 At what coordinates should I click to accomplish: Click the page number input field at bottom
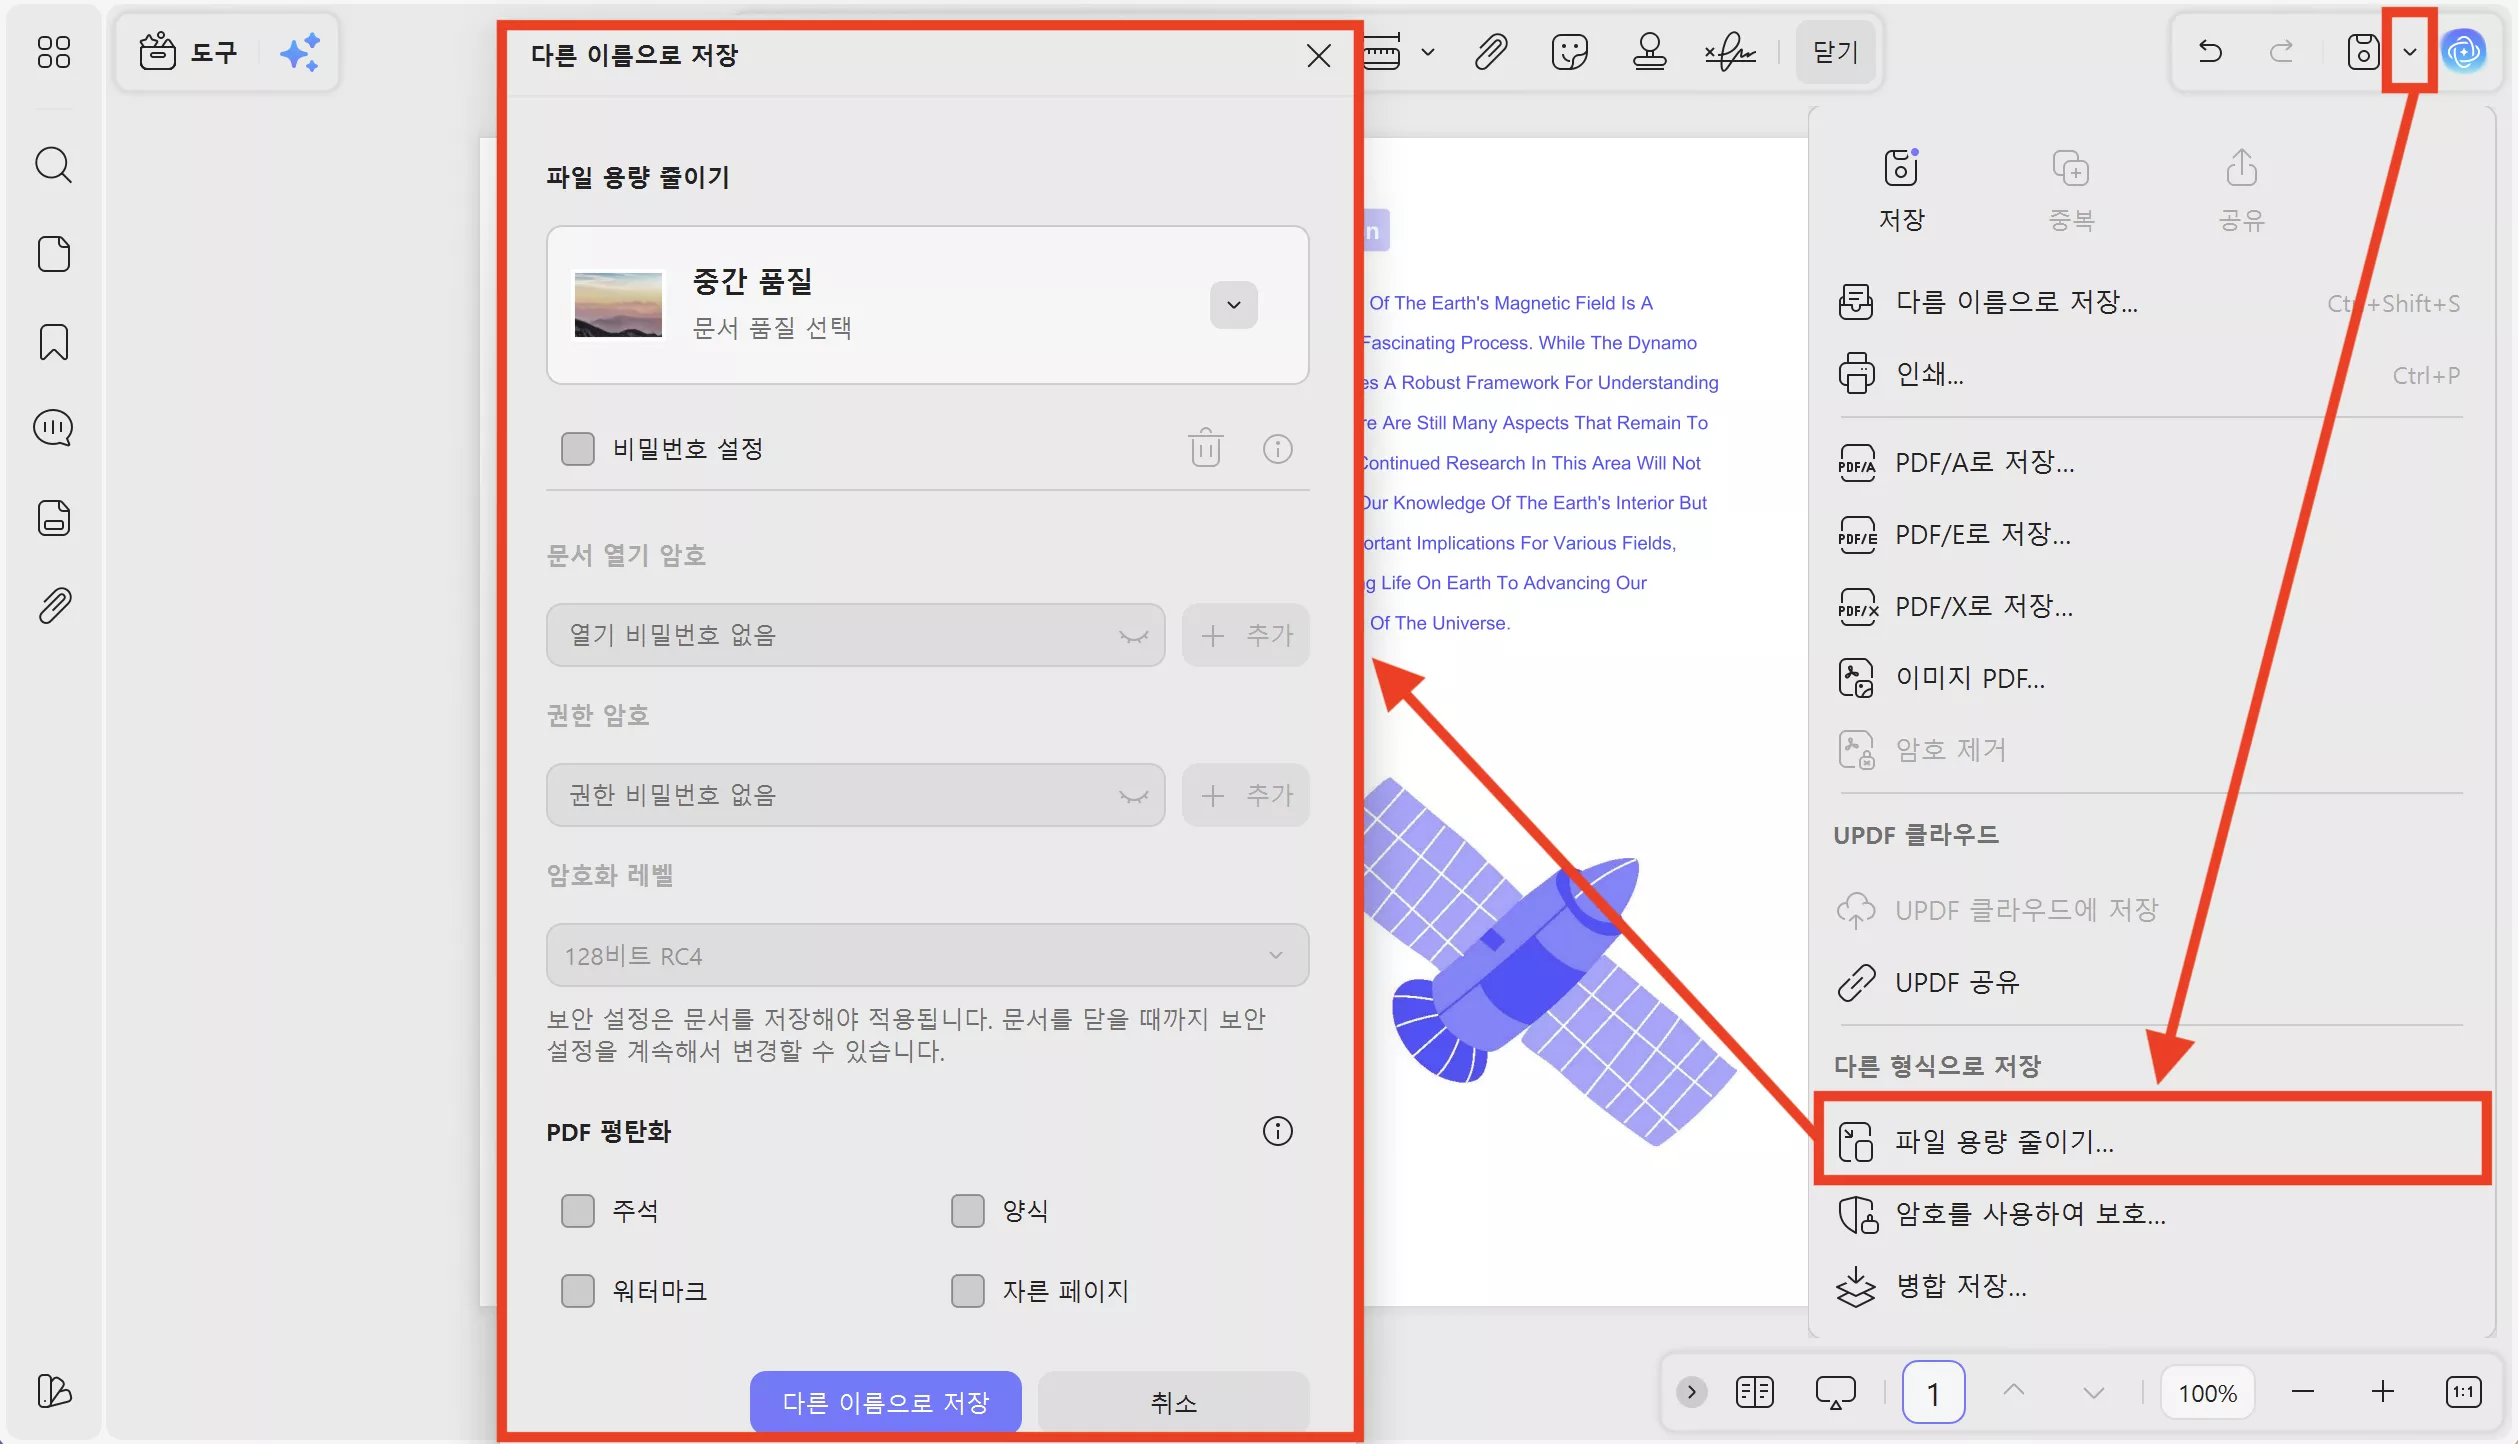point(1934,1391)
